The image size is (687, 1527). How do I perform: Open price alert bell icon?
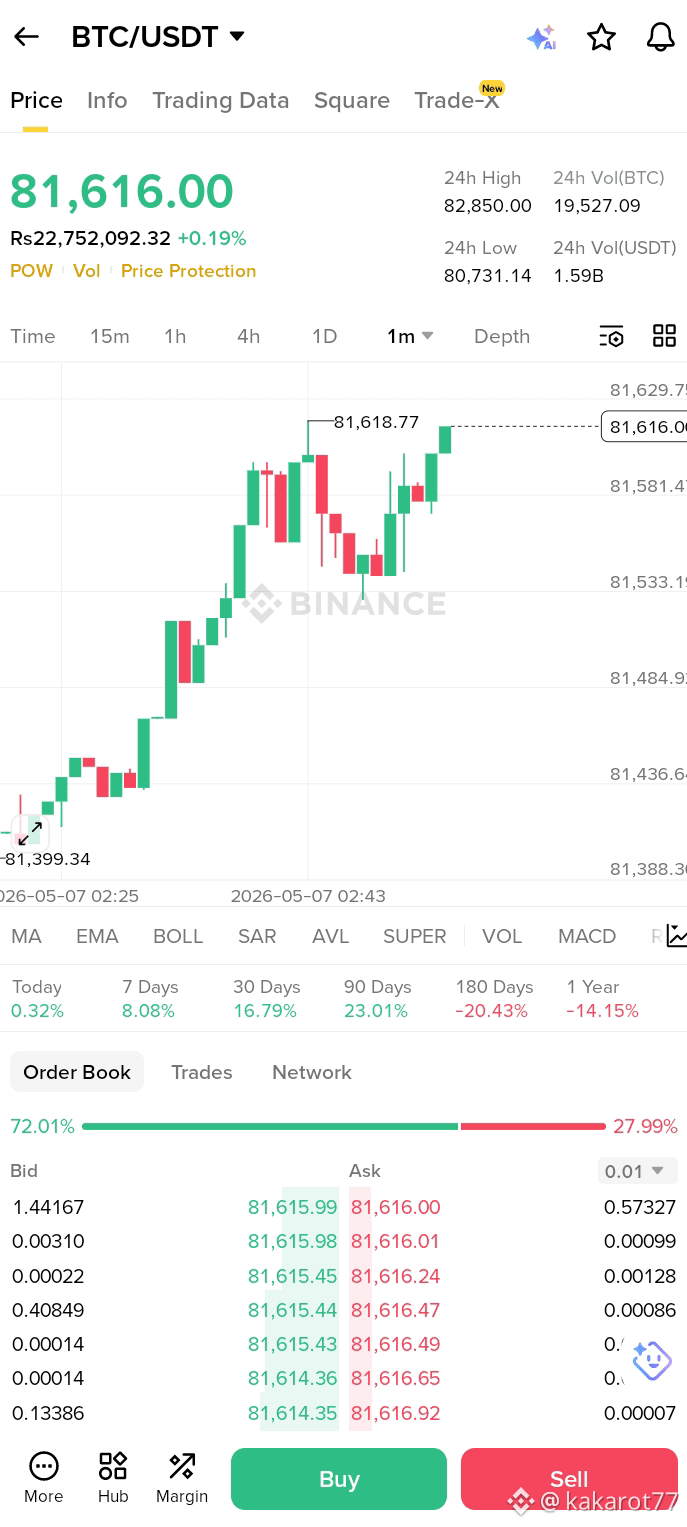pos(661,38)
